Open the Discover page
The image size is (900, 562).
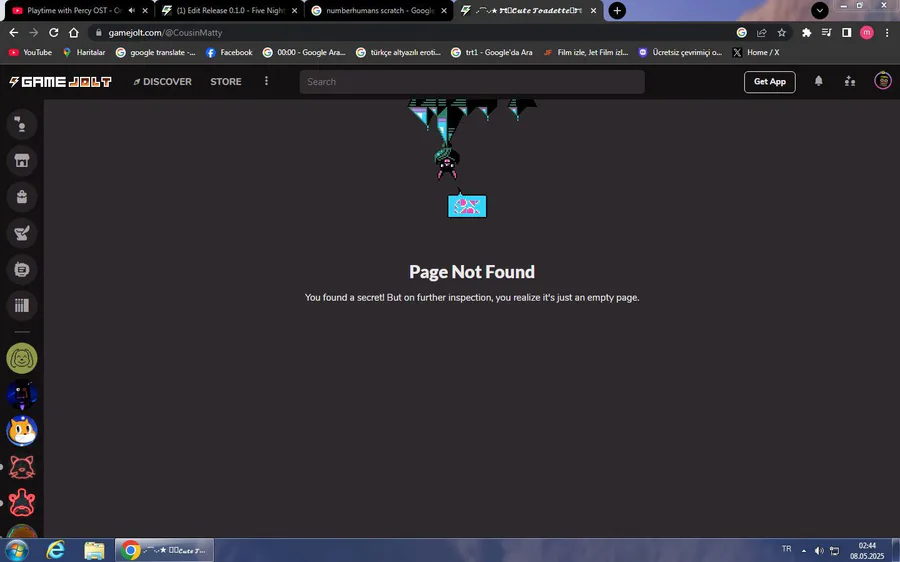coord(162,82)
